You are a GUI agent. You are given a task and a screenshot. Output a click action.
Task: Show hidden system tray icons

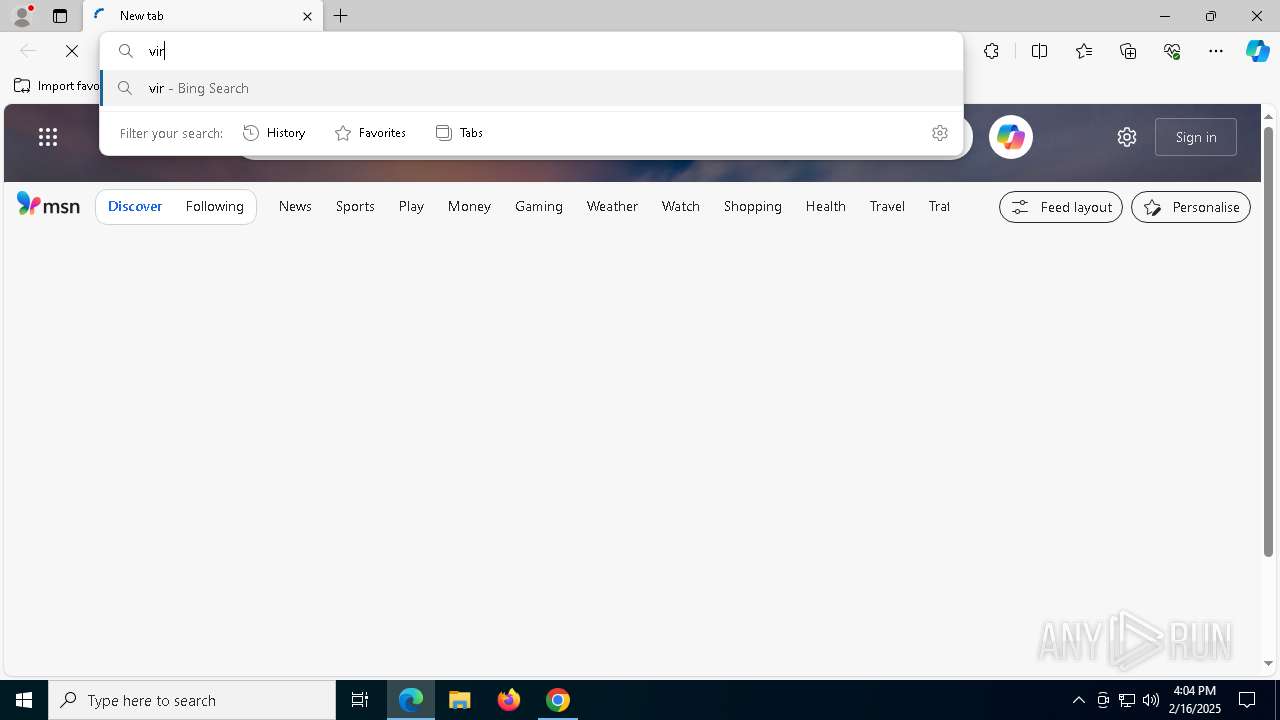[1078, 700]
